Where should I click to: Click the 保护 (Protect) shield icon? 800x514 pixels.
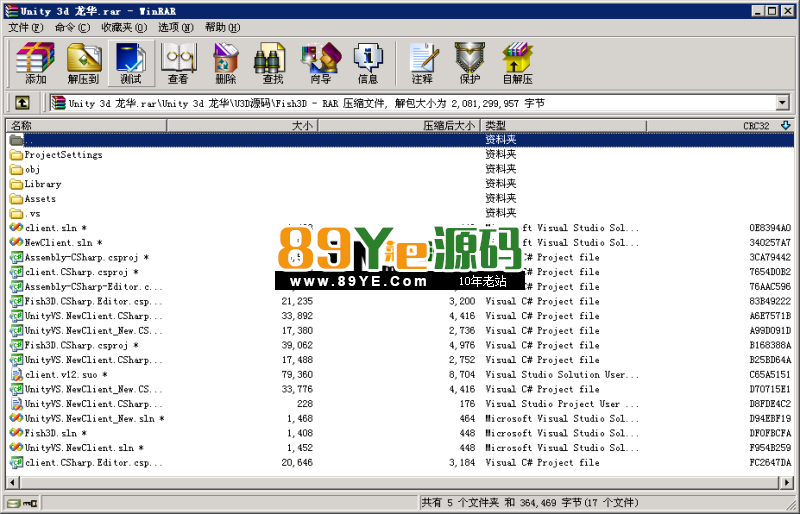pyautogui.click(x=470, y=63)
